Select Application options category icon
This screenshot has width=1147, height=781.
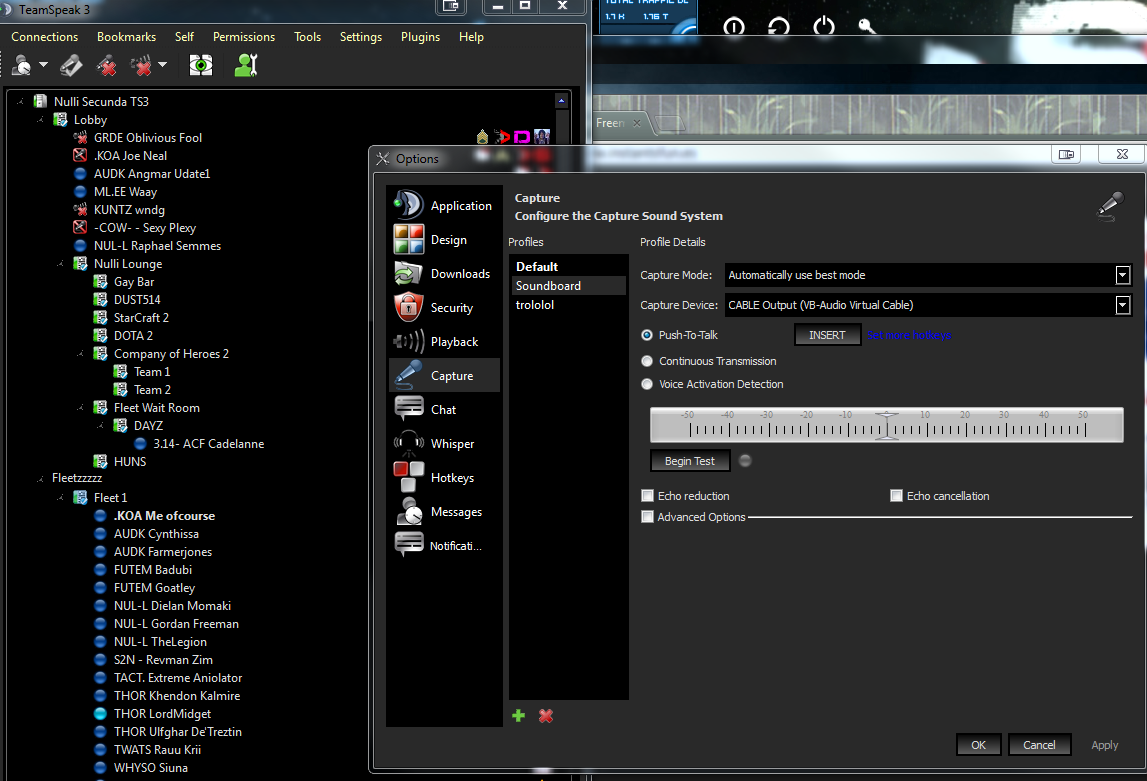(x=408, y=205)
